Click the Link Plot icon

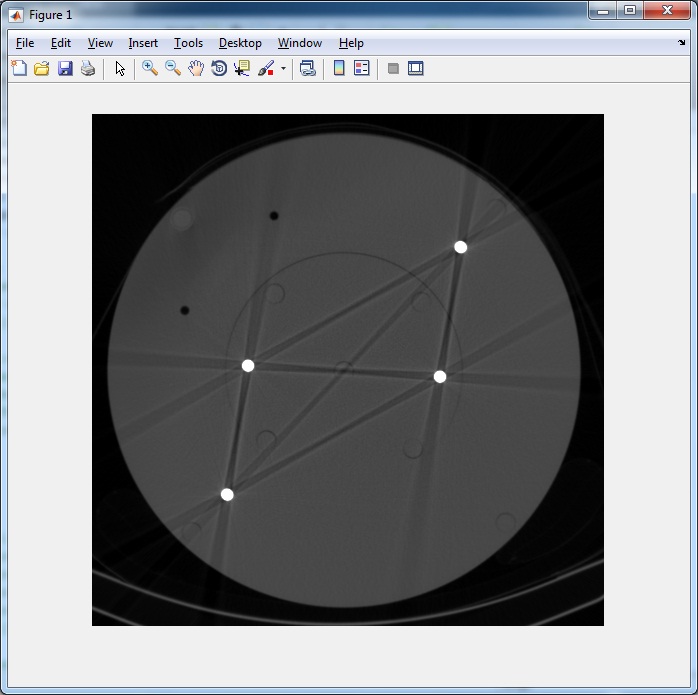(x=308, y=69)
